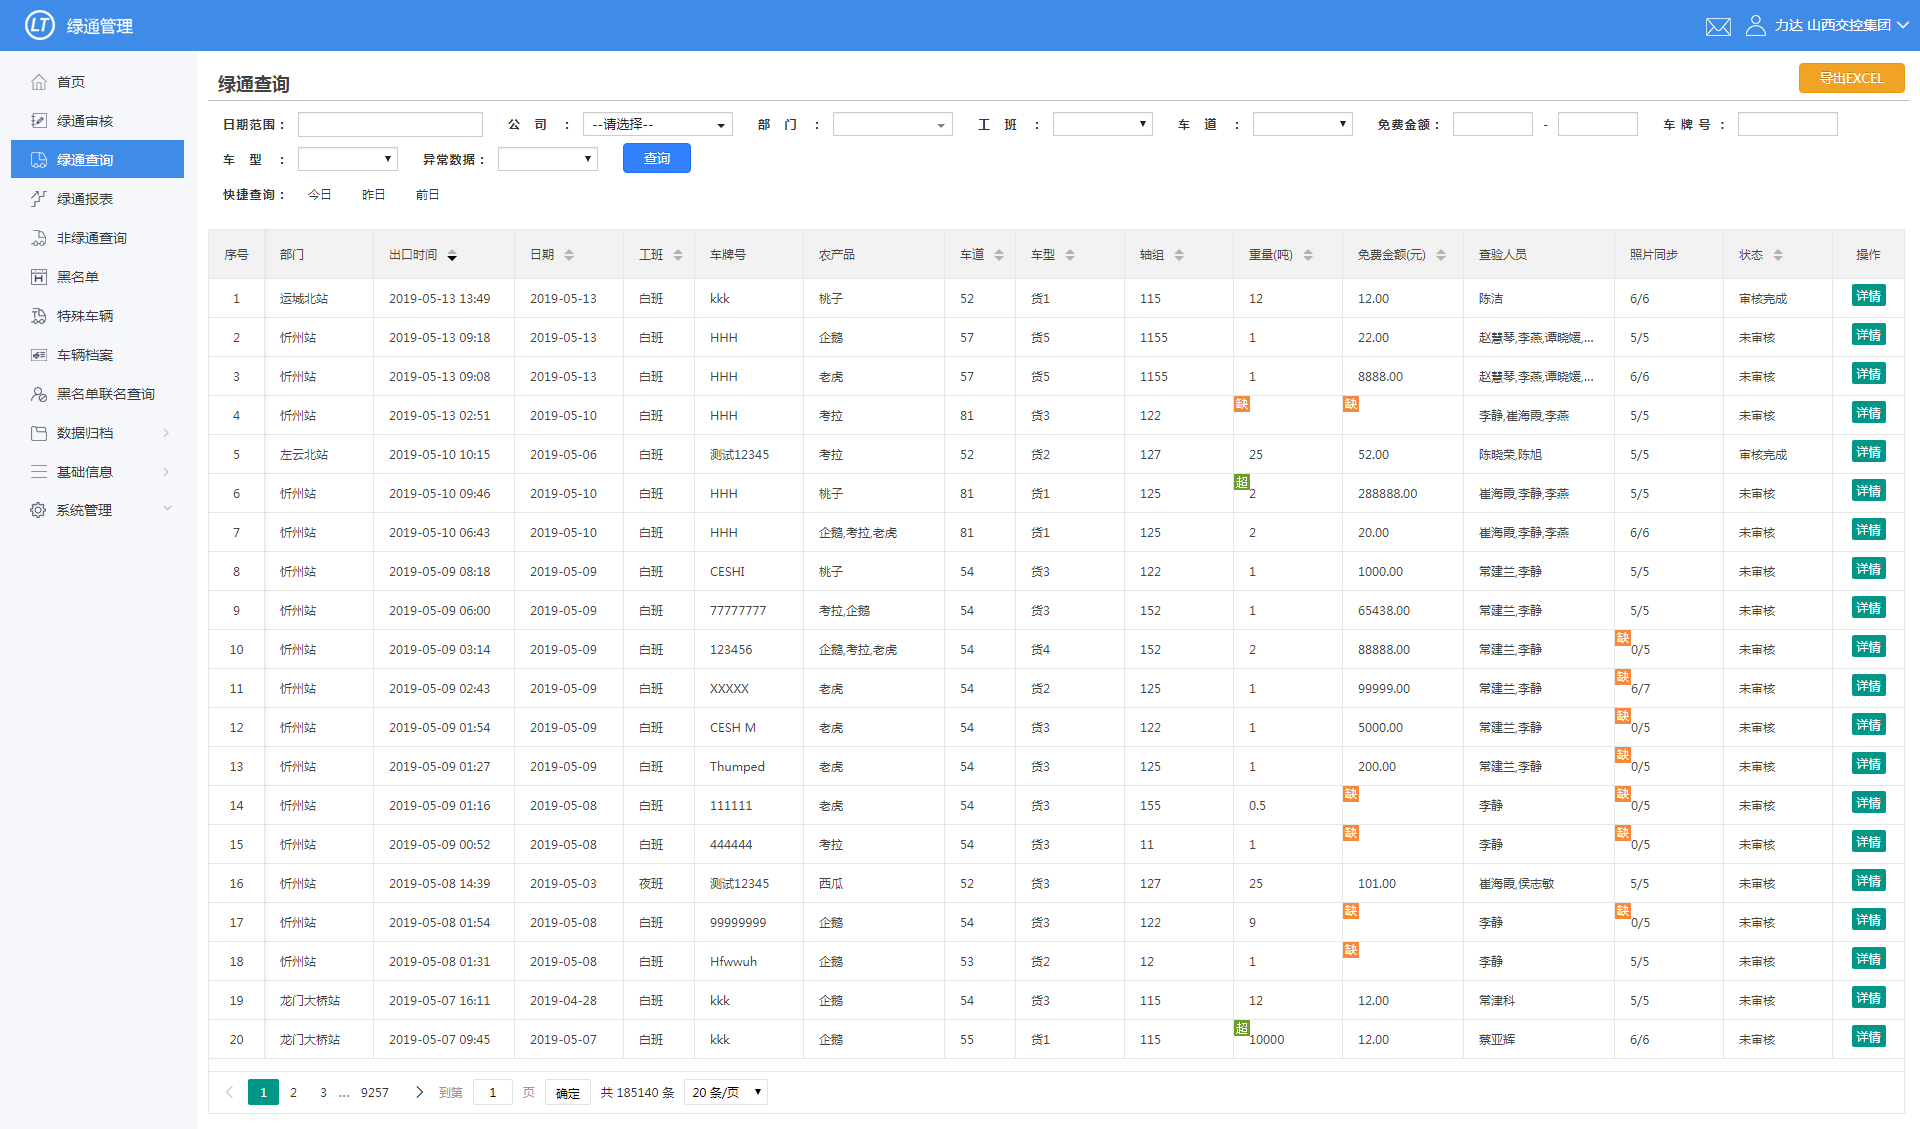Click the 绿通查询 sidebar icon

pyautogui.click(x=39, y=160)
